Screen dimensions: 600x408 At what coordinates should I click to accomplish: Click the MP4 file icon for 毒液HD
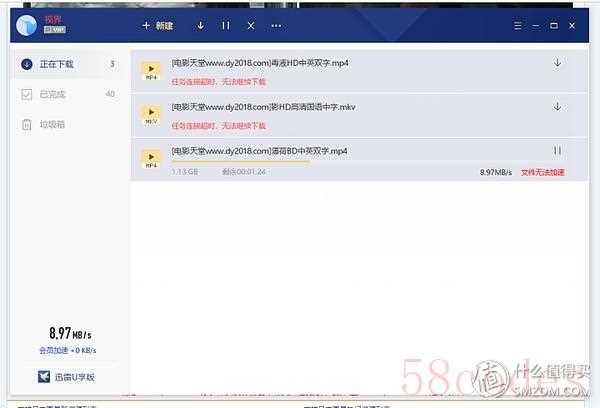[152, 70]
